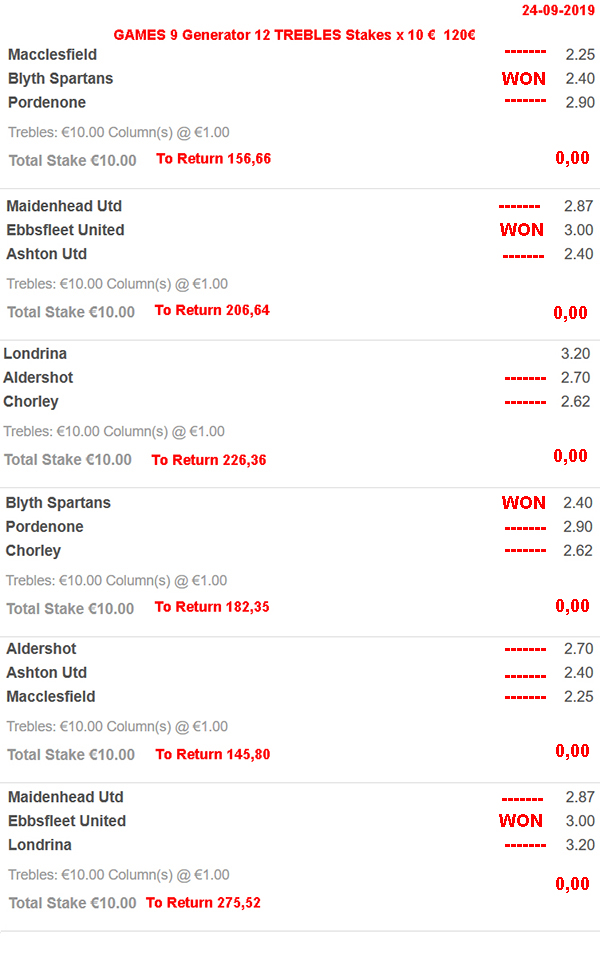Click the 0,00 result beside To Return 145,80
The height and width of the screenshot is (957, 600).
pos(573,751)
